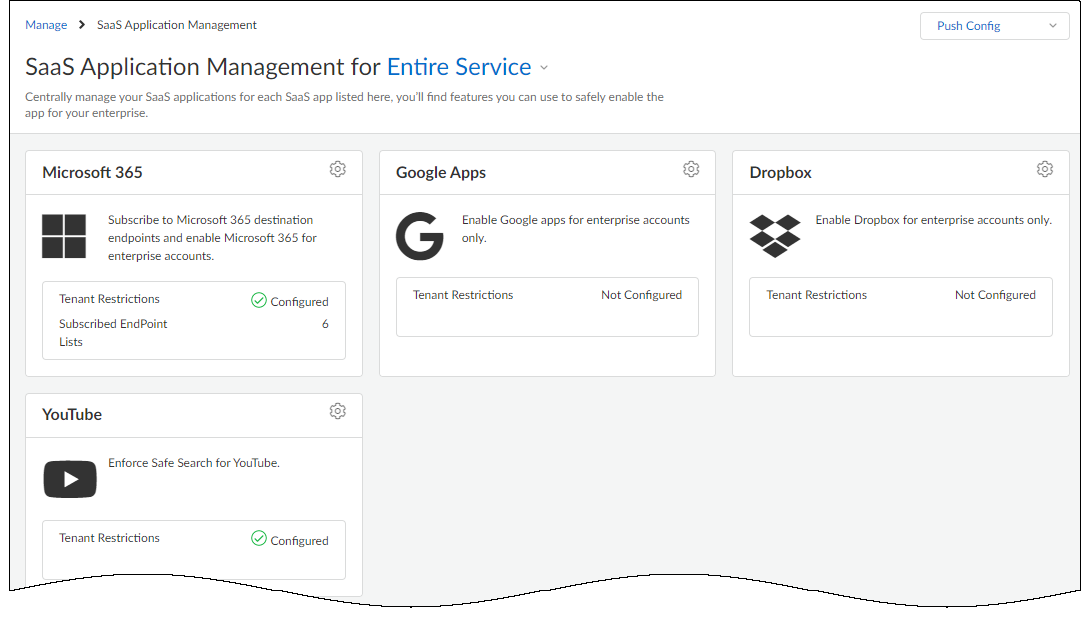This screenshot has width=1081, height=617.
Task: Click Google Apps Tenant Restrictions Not Configured
Action: (x=641, y=295)
